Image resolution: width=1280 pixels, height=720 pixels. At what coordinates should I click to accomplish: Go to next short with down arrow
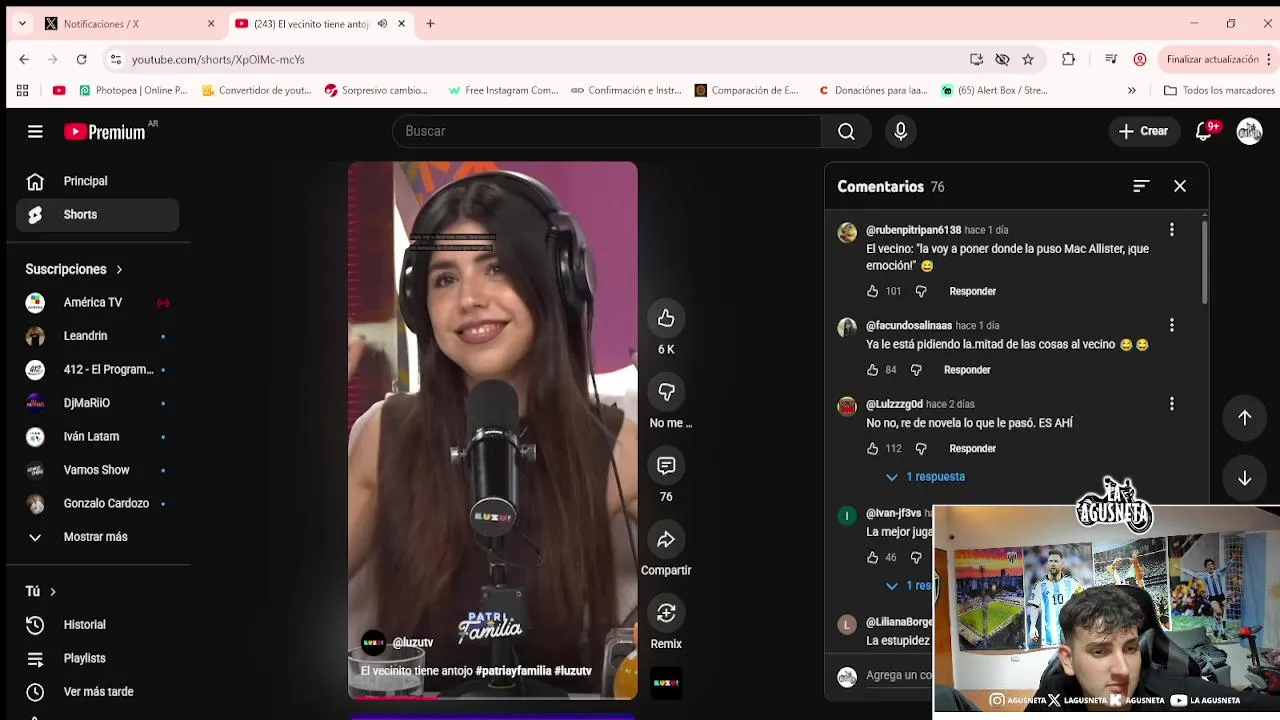tap(1245, 479)
